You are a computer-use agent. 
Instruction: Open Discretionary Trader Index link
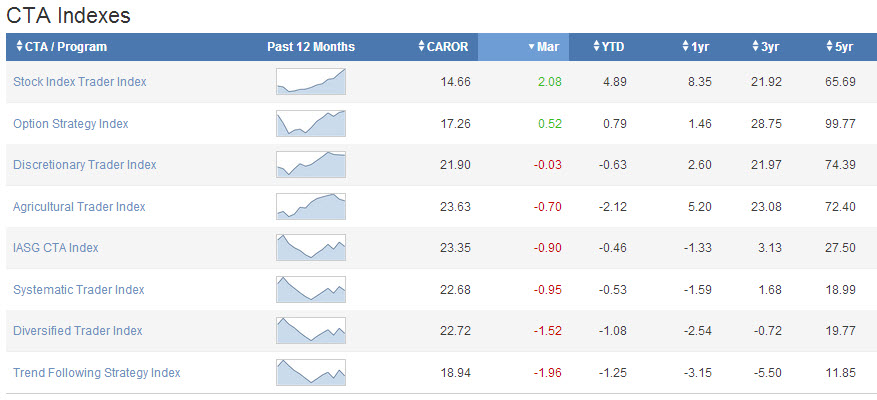click(85, 165)
